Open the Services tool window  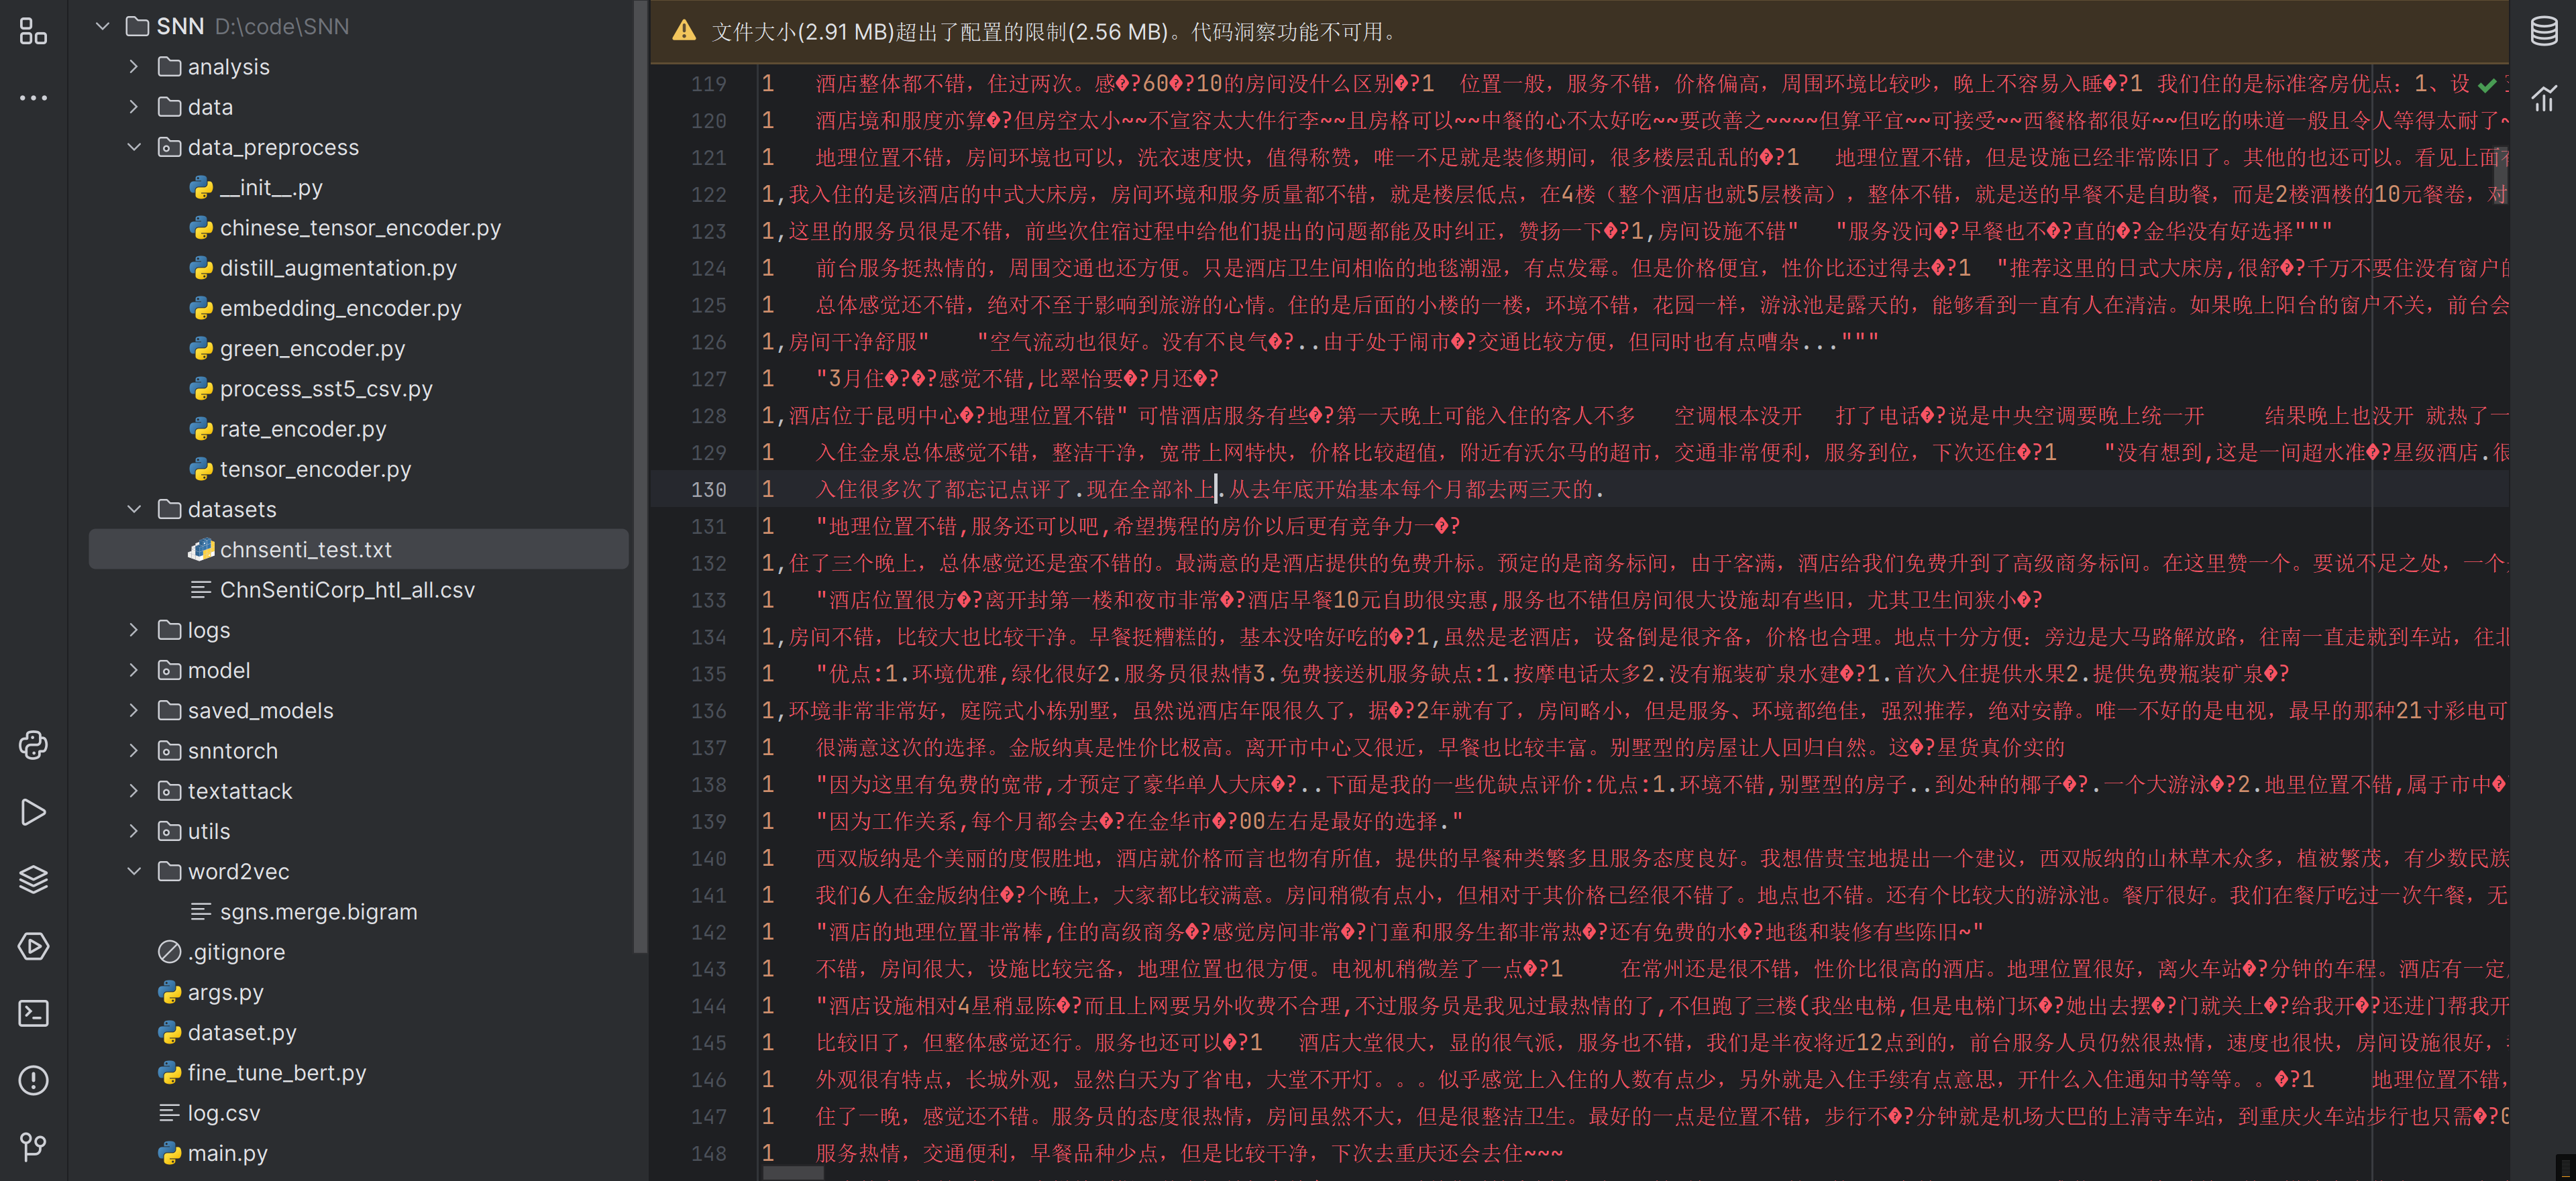pyautogui.click(x=33, y=946)
